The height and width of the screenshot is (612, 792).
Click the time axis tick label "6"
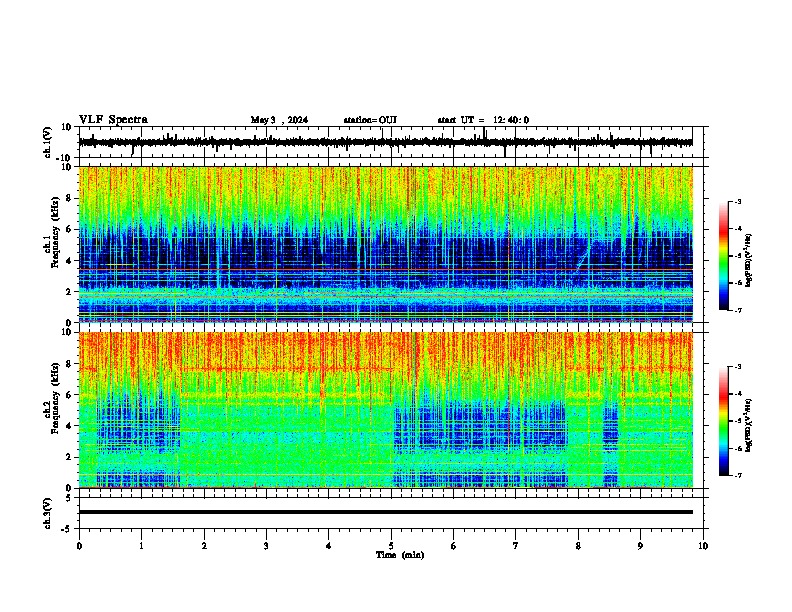[454, 546]
